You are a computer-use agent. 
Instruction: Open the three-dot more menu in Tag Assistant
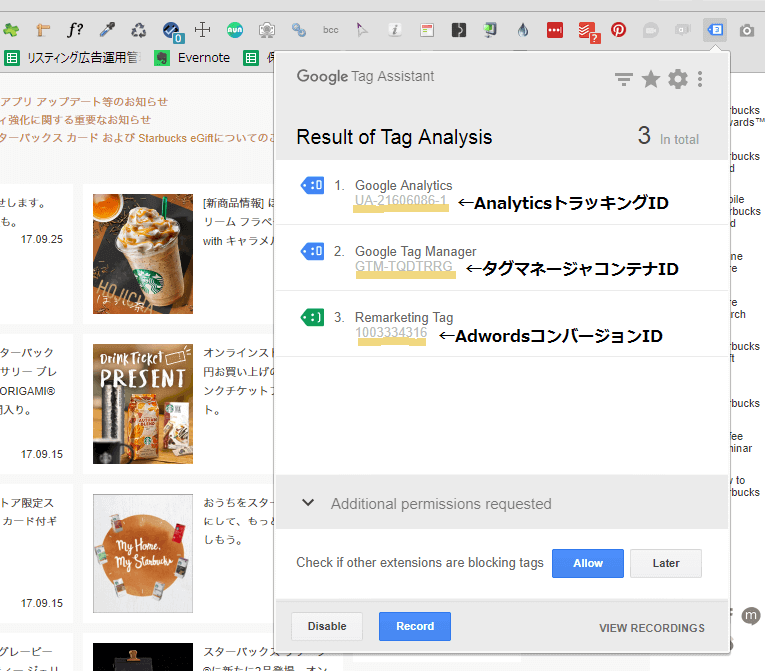click(700, 79)
